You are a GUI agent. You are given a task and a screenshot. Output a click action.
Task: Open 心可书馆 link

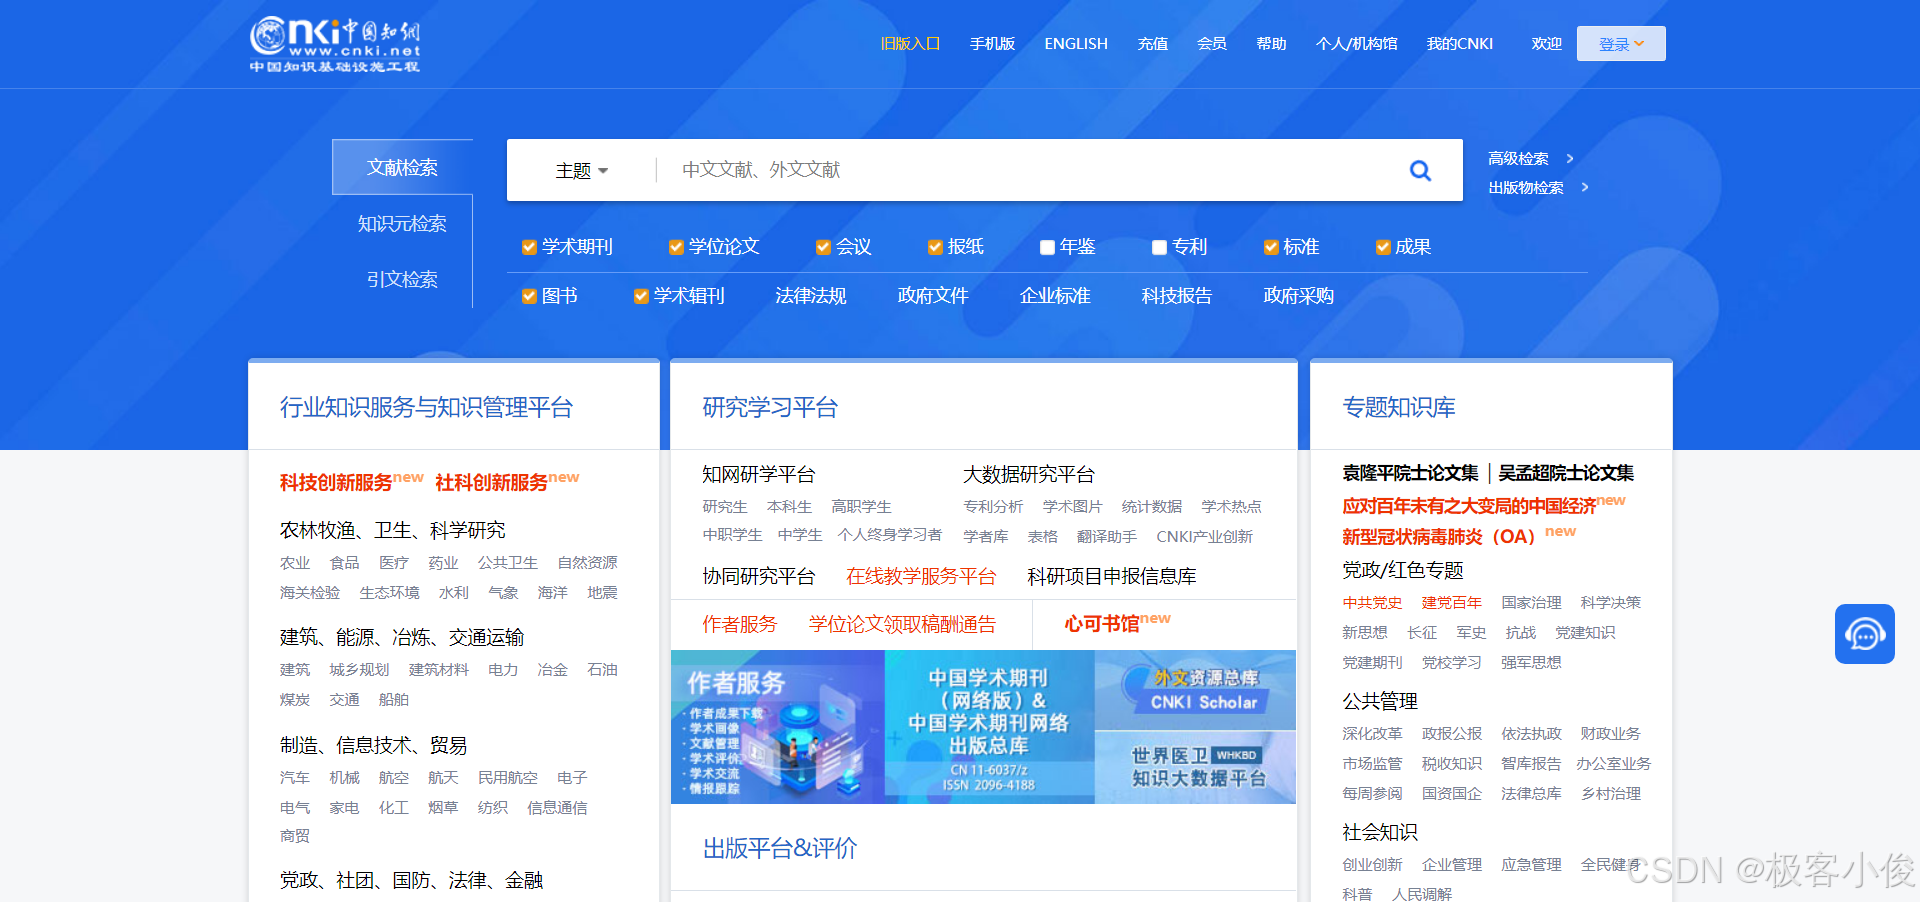[x=1102, y=624]
